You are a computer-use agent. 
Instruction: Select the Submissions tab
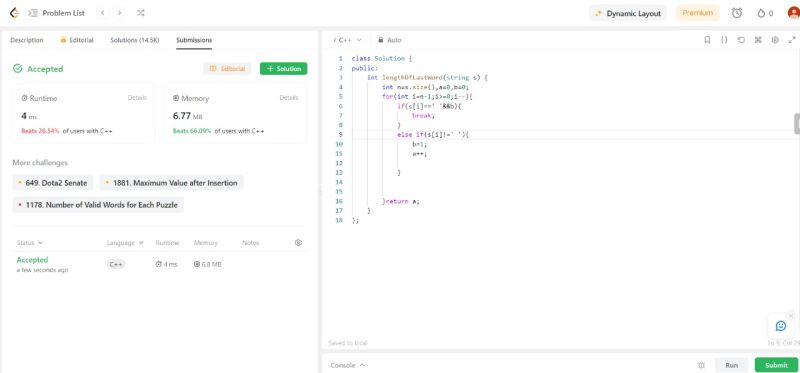click(194, 40)
